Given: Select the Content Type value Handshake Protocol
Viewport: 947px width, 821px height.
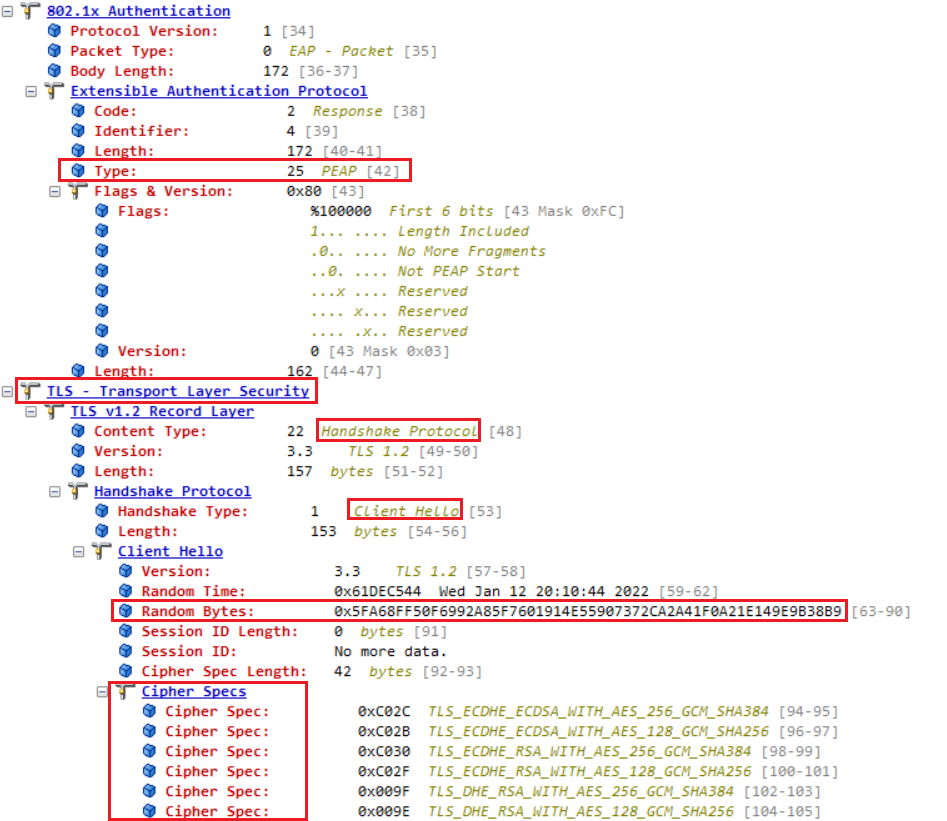Looking at the screenshot, I should [399, 431].
